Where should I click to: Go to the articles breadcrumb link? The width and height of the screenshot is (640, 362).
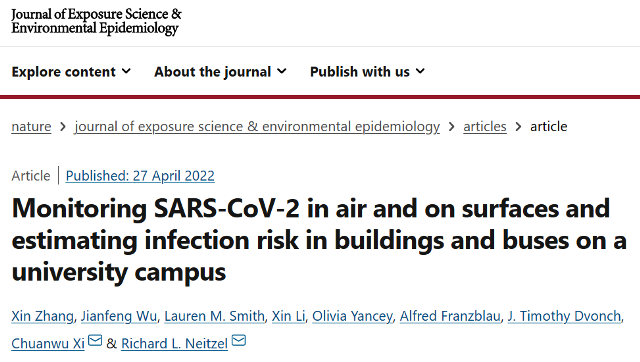(x=485, y=127)
